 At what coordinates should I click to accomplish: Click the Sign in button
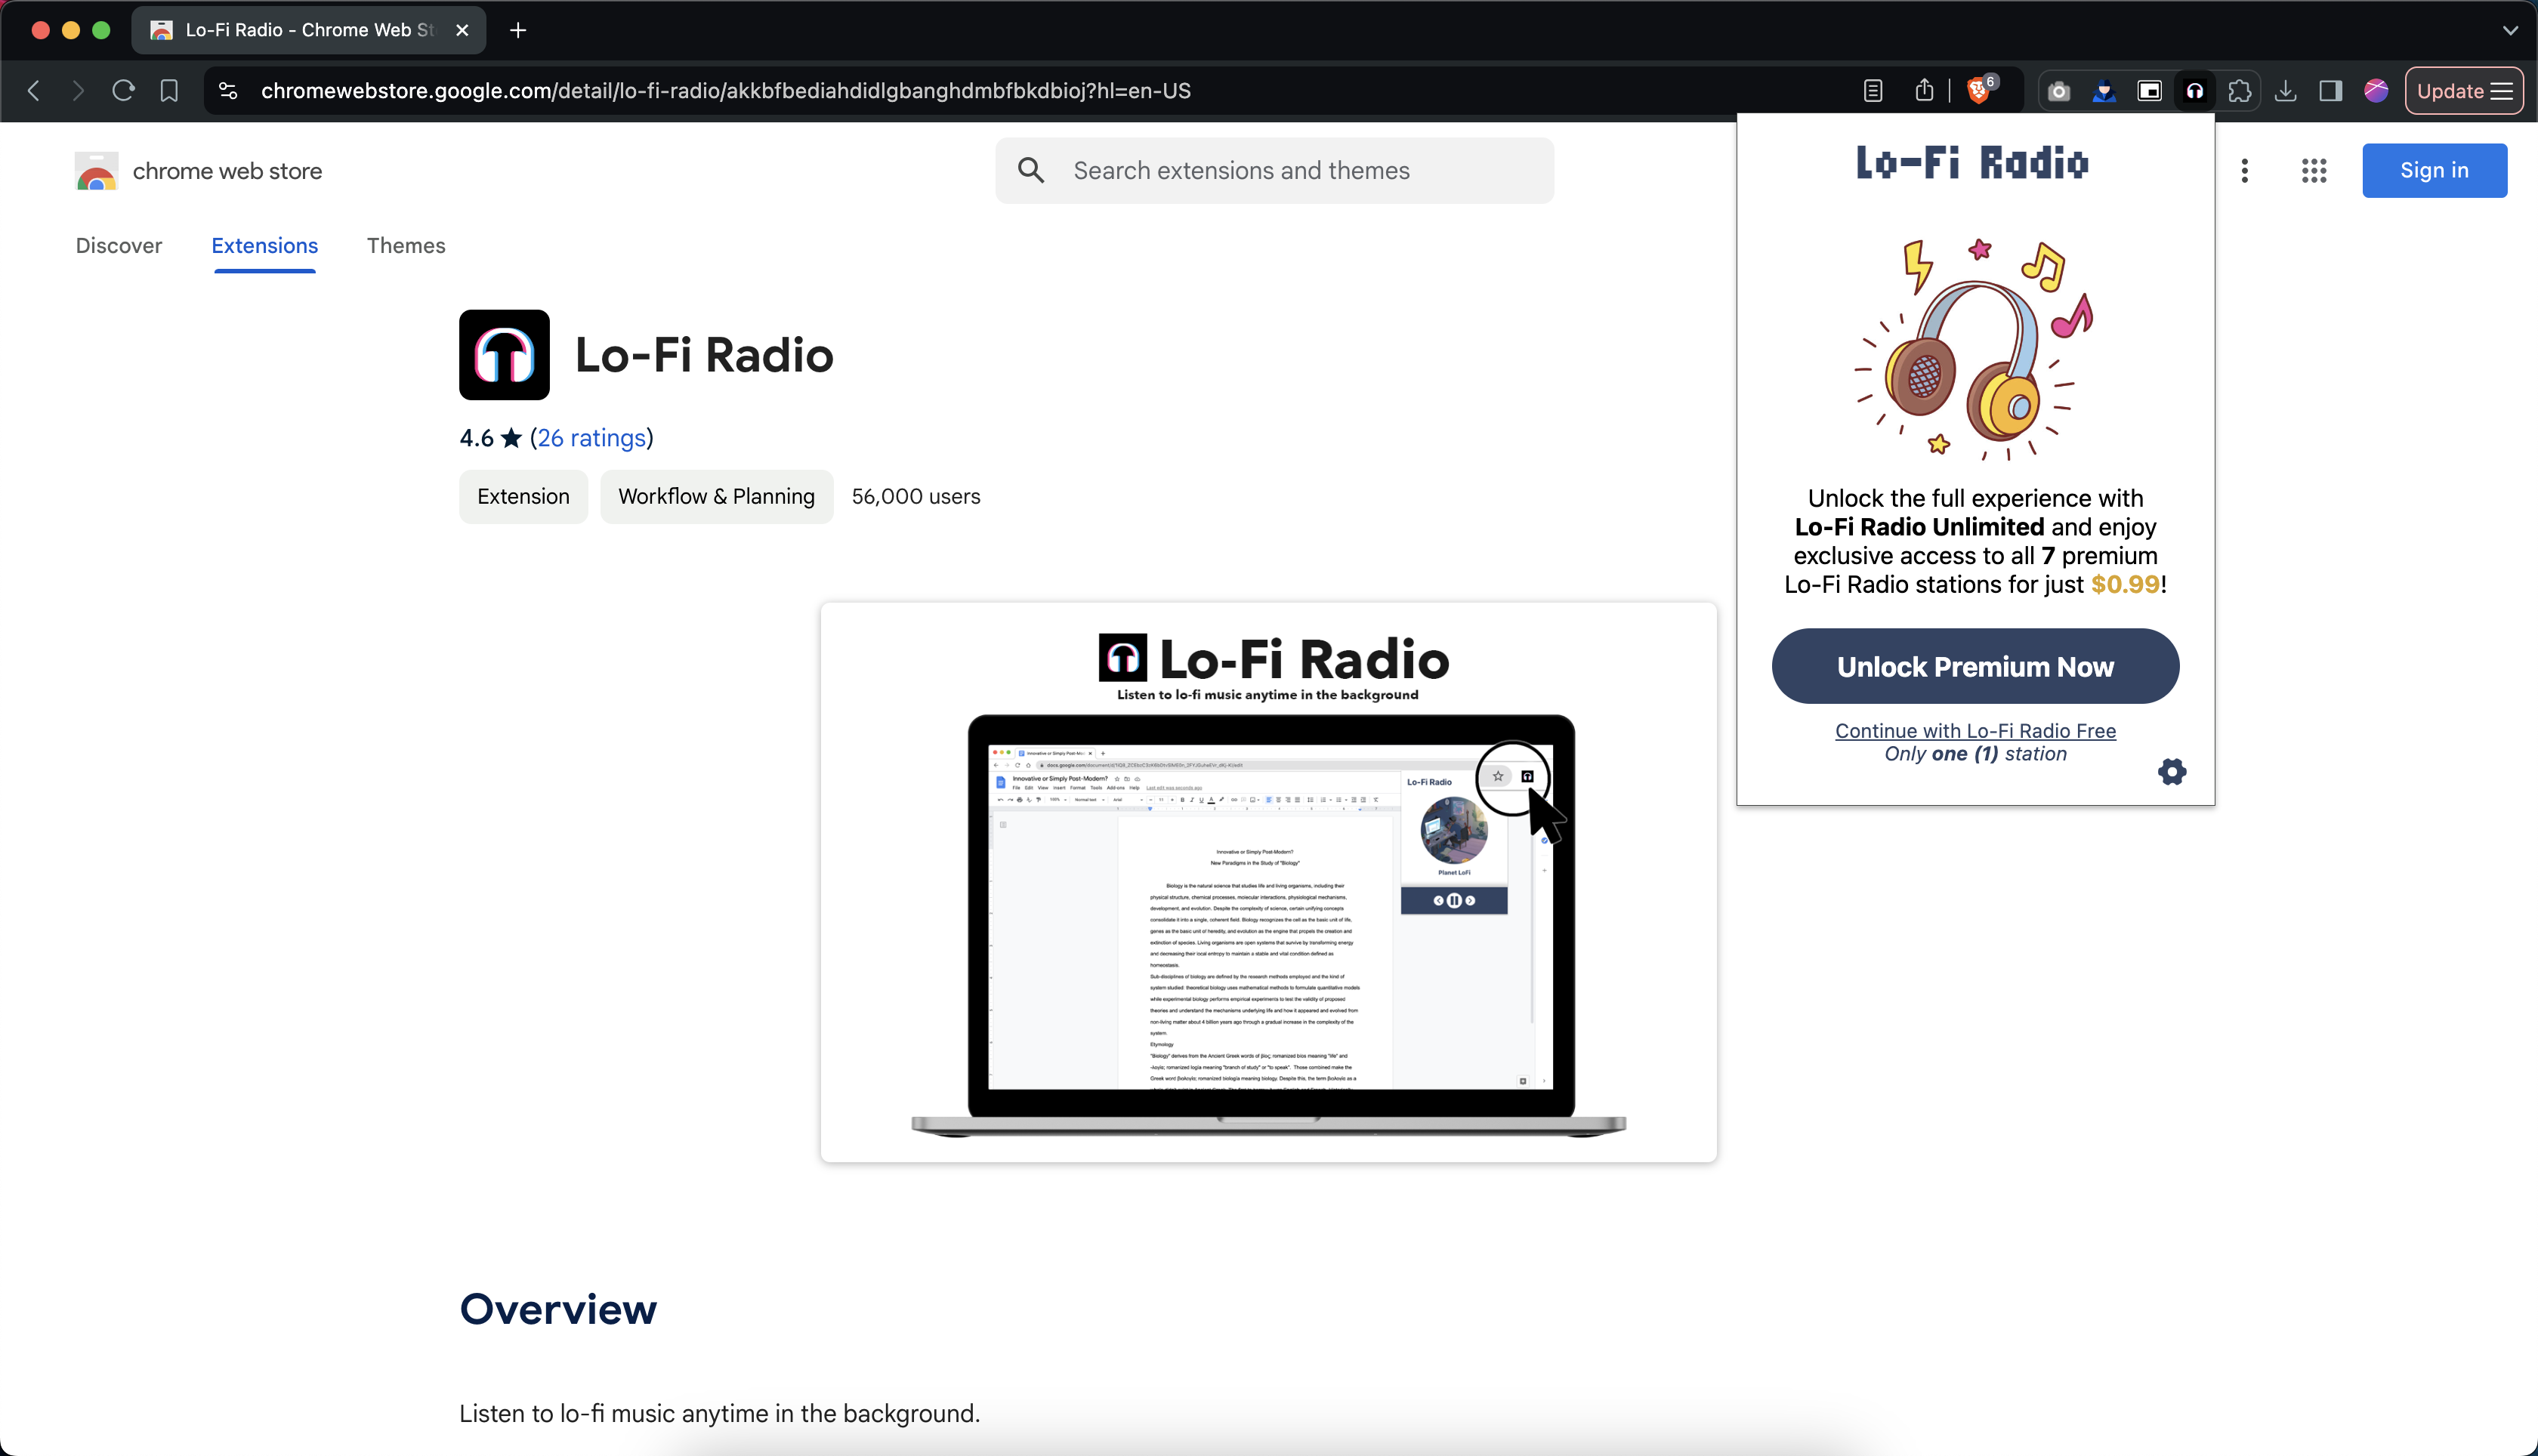click(2434, 171)
